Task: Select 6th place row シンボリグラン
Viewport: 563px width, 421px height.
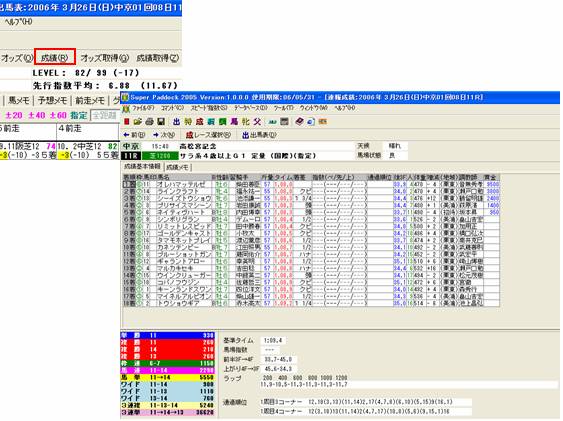Action: 311,219
